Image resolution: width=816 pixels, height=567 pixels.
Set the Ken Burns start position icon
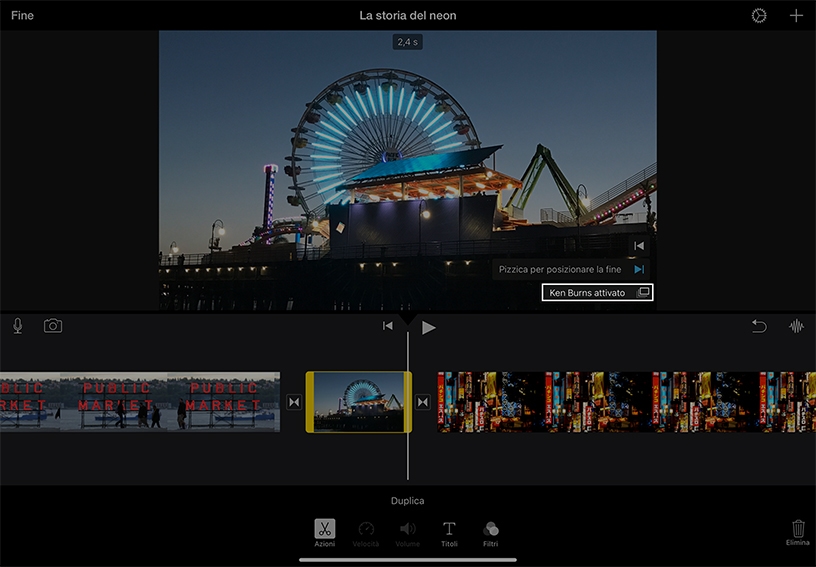point(639,246)
